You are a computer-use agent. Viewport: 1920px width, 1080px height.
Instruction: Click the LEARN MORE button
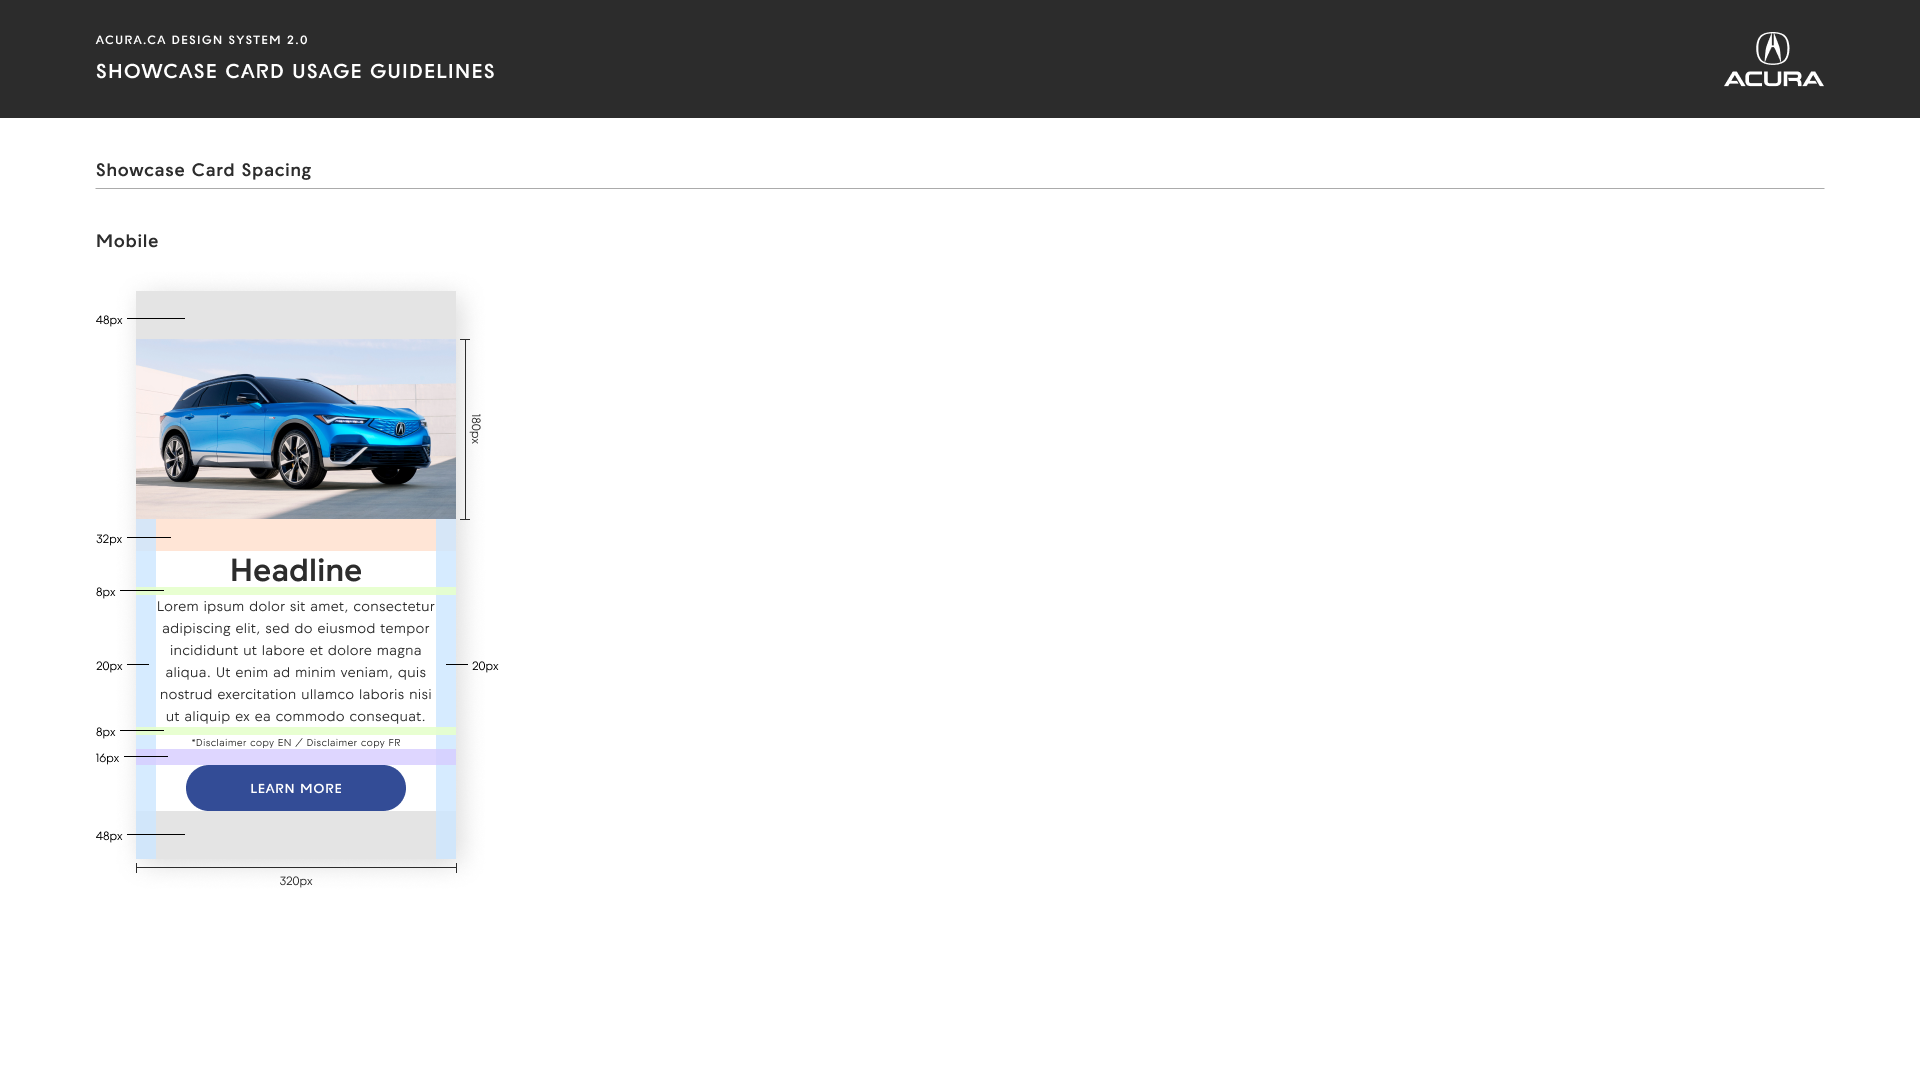tap(296, 788)
